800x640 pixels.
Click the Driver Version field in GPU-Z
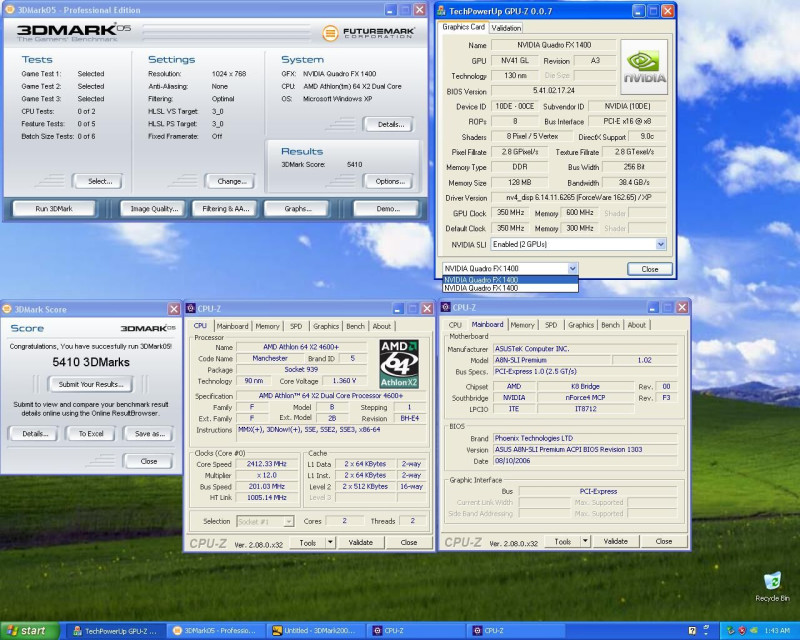578,198
